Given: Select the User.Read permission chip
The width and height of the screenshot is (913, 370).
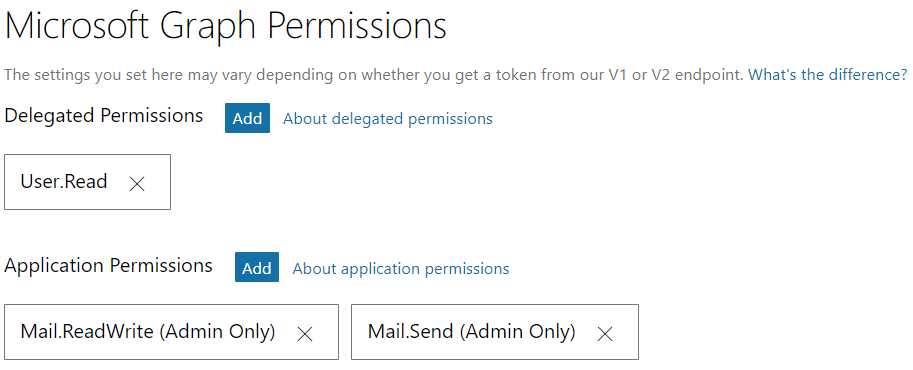Looking at the screenshot, I should click(x=87, y=182).
